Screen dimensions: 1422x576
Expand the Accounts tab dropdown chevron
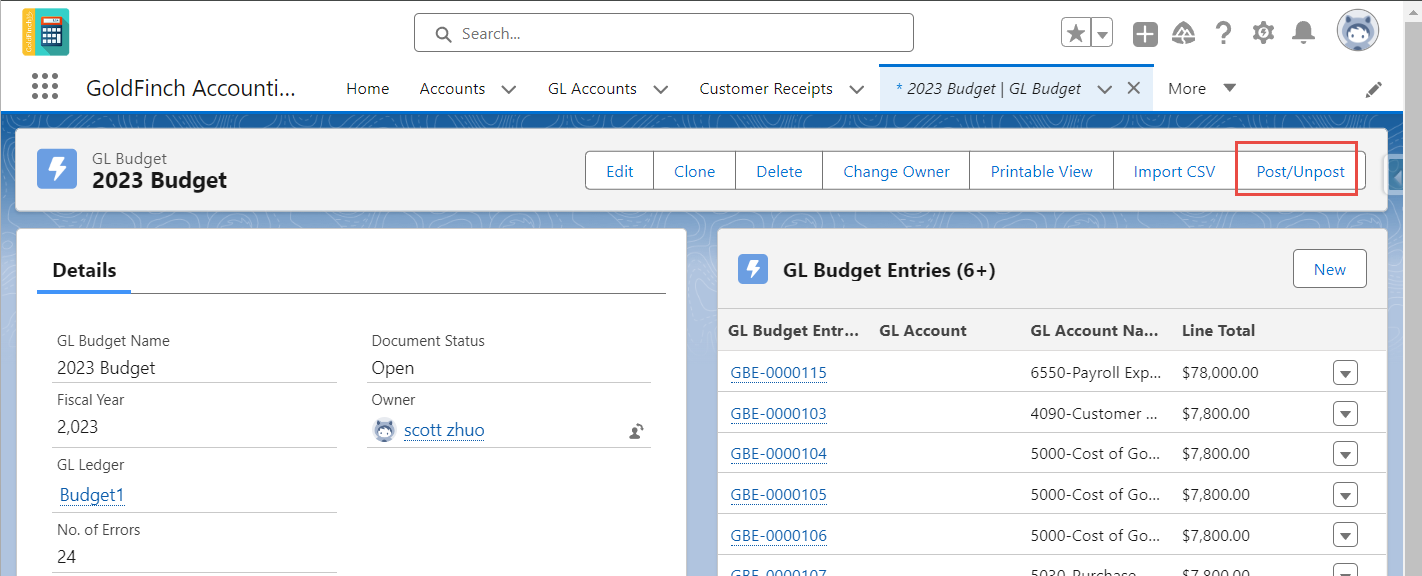click(508, 89)
